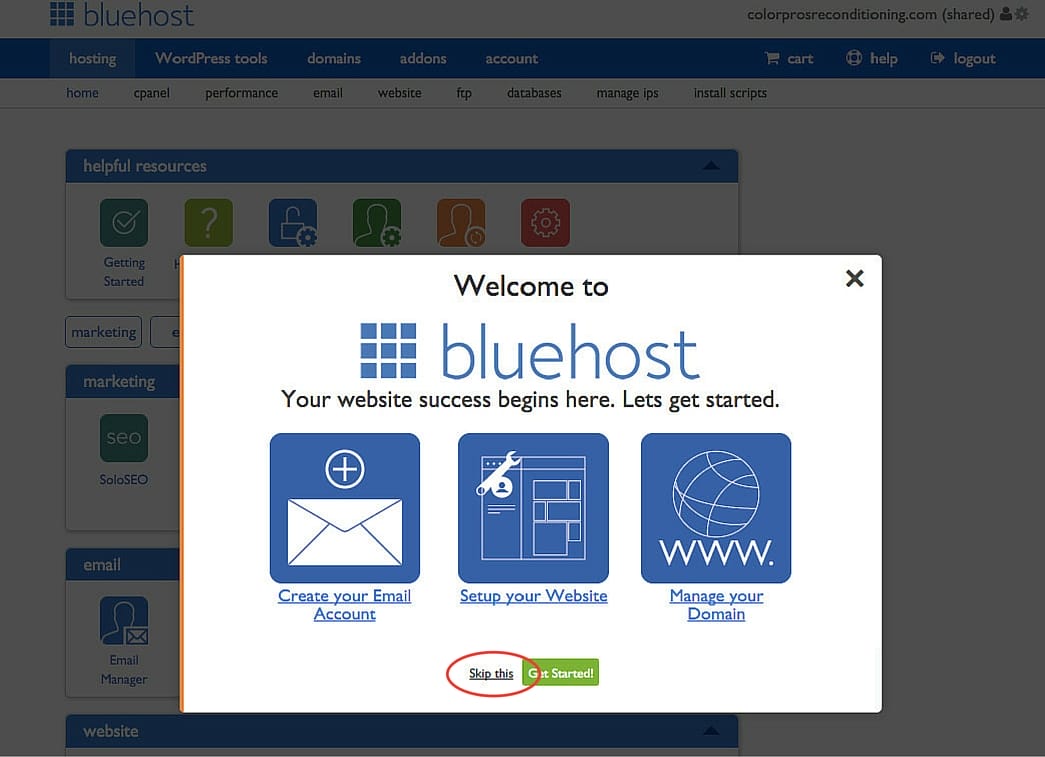Click the Skip this link
The image size is (1045, 757).
(491, 674)
